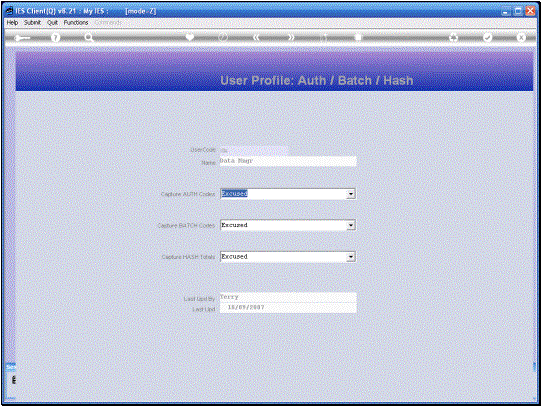Click the magnifying glass search icon

89,37
